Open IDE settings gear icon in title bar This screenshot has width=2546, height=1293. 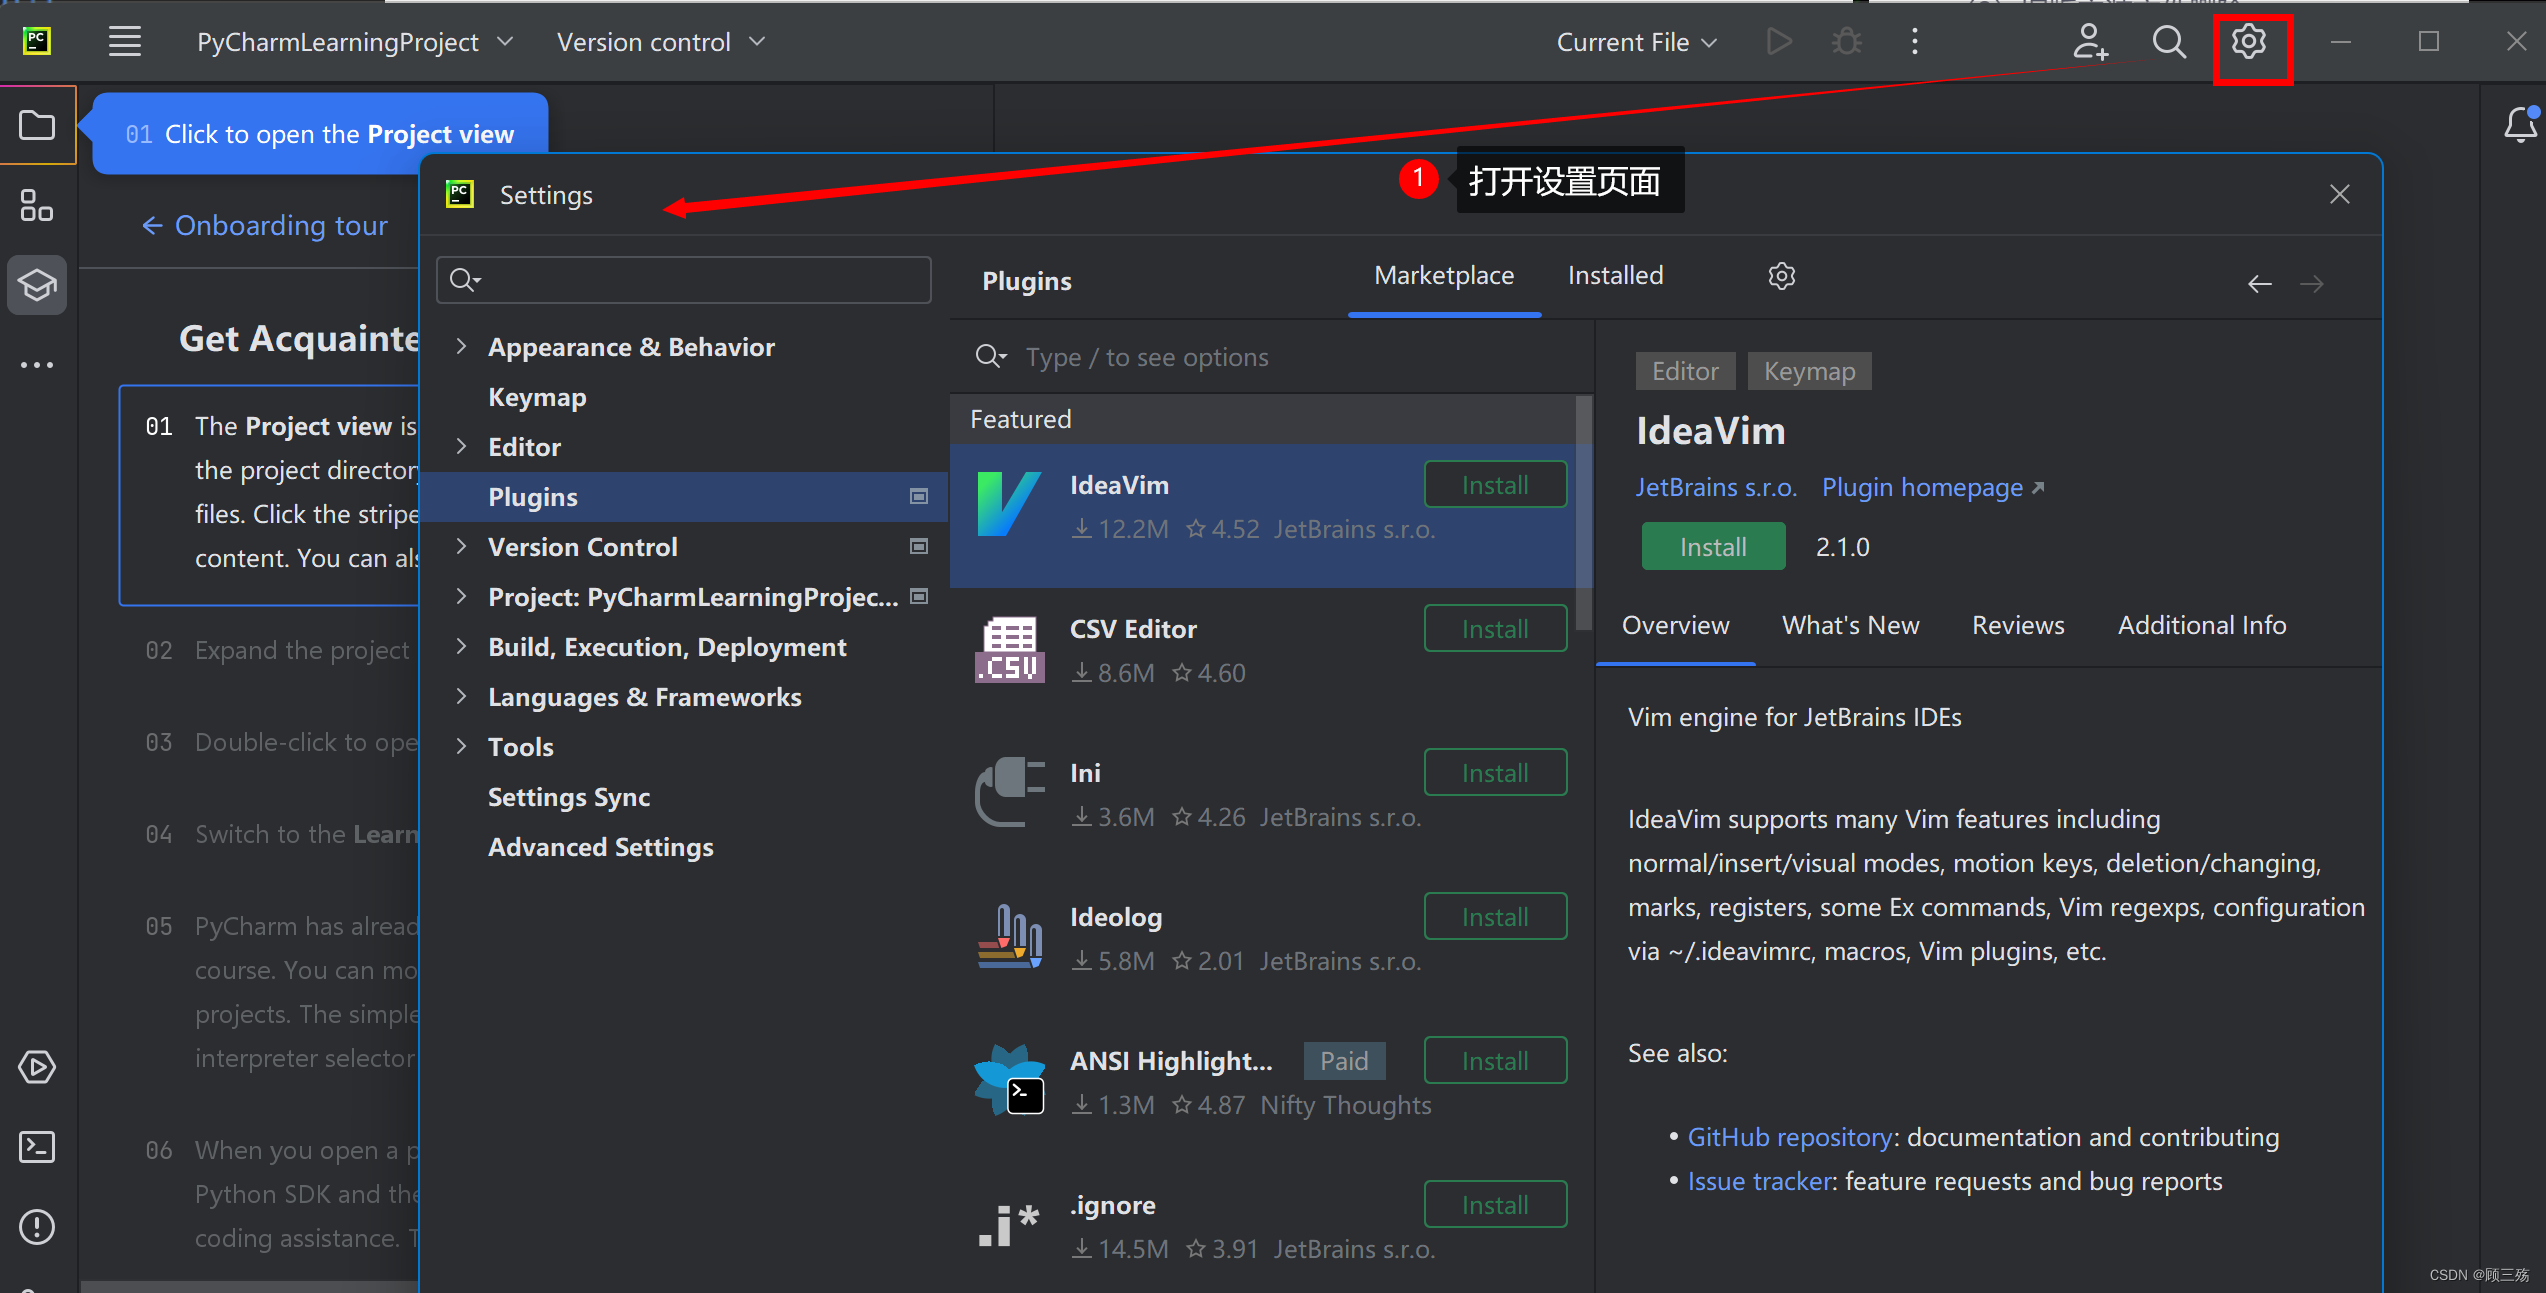point(2249,42)
